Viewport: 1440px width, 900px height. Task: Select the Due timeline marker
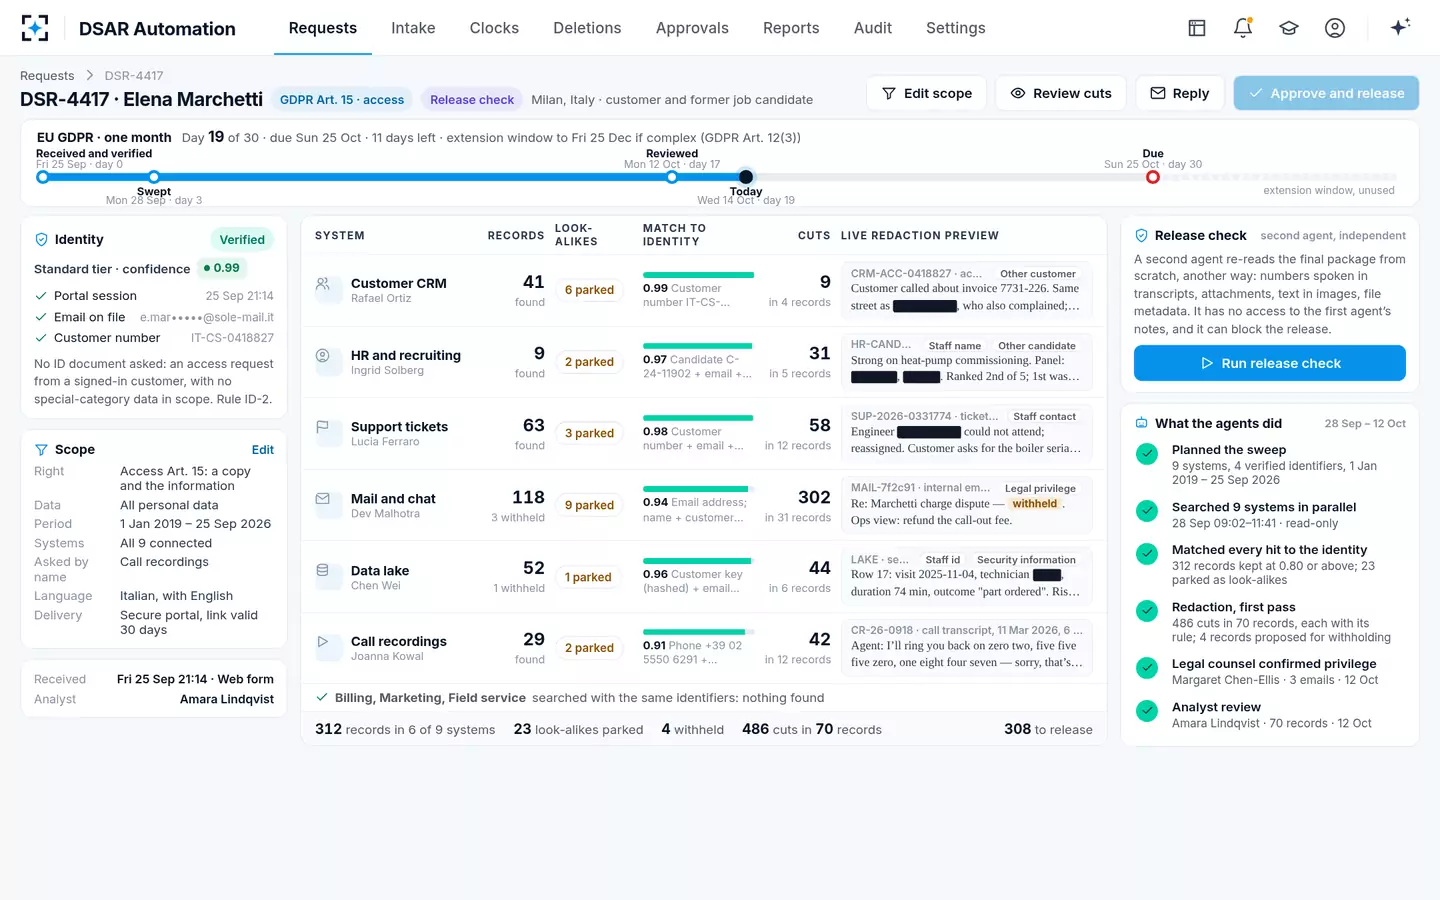1153,177
